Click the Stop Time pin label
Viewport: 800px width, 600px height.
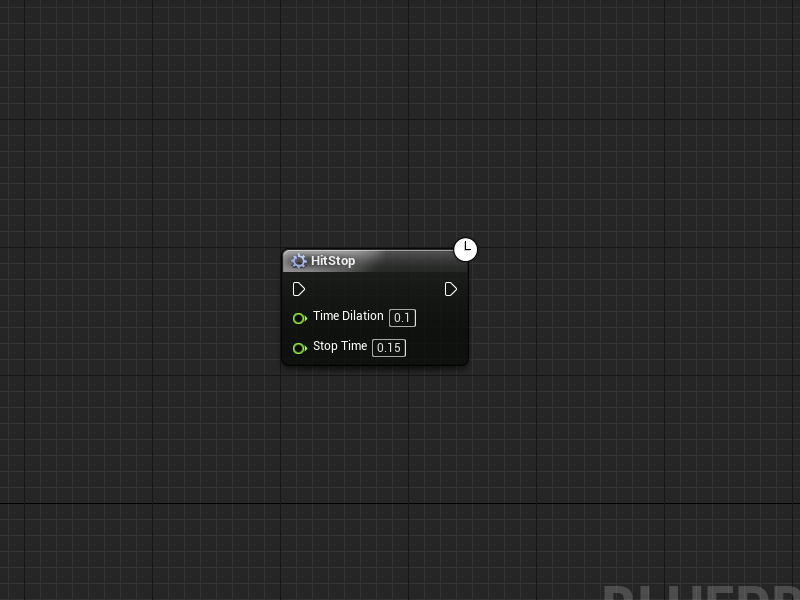340,346
